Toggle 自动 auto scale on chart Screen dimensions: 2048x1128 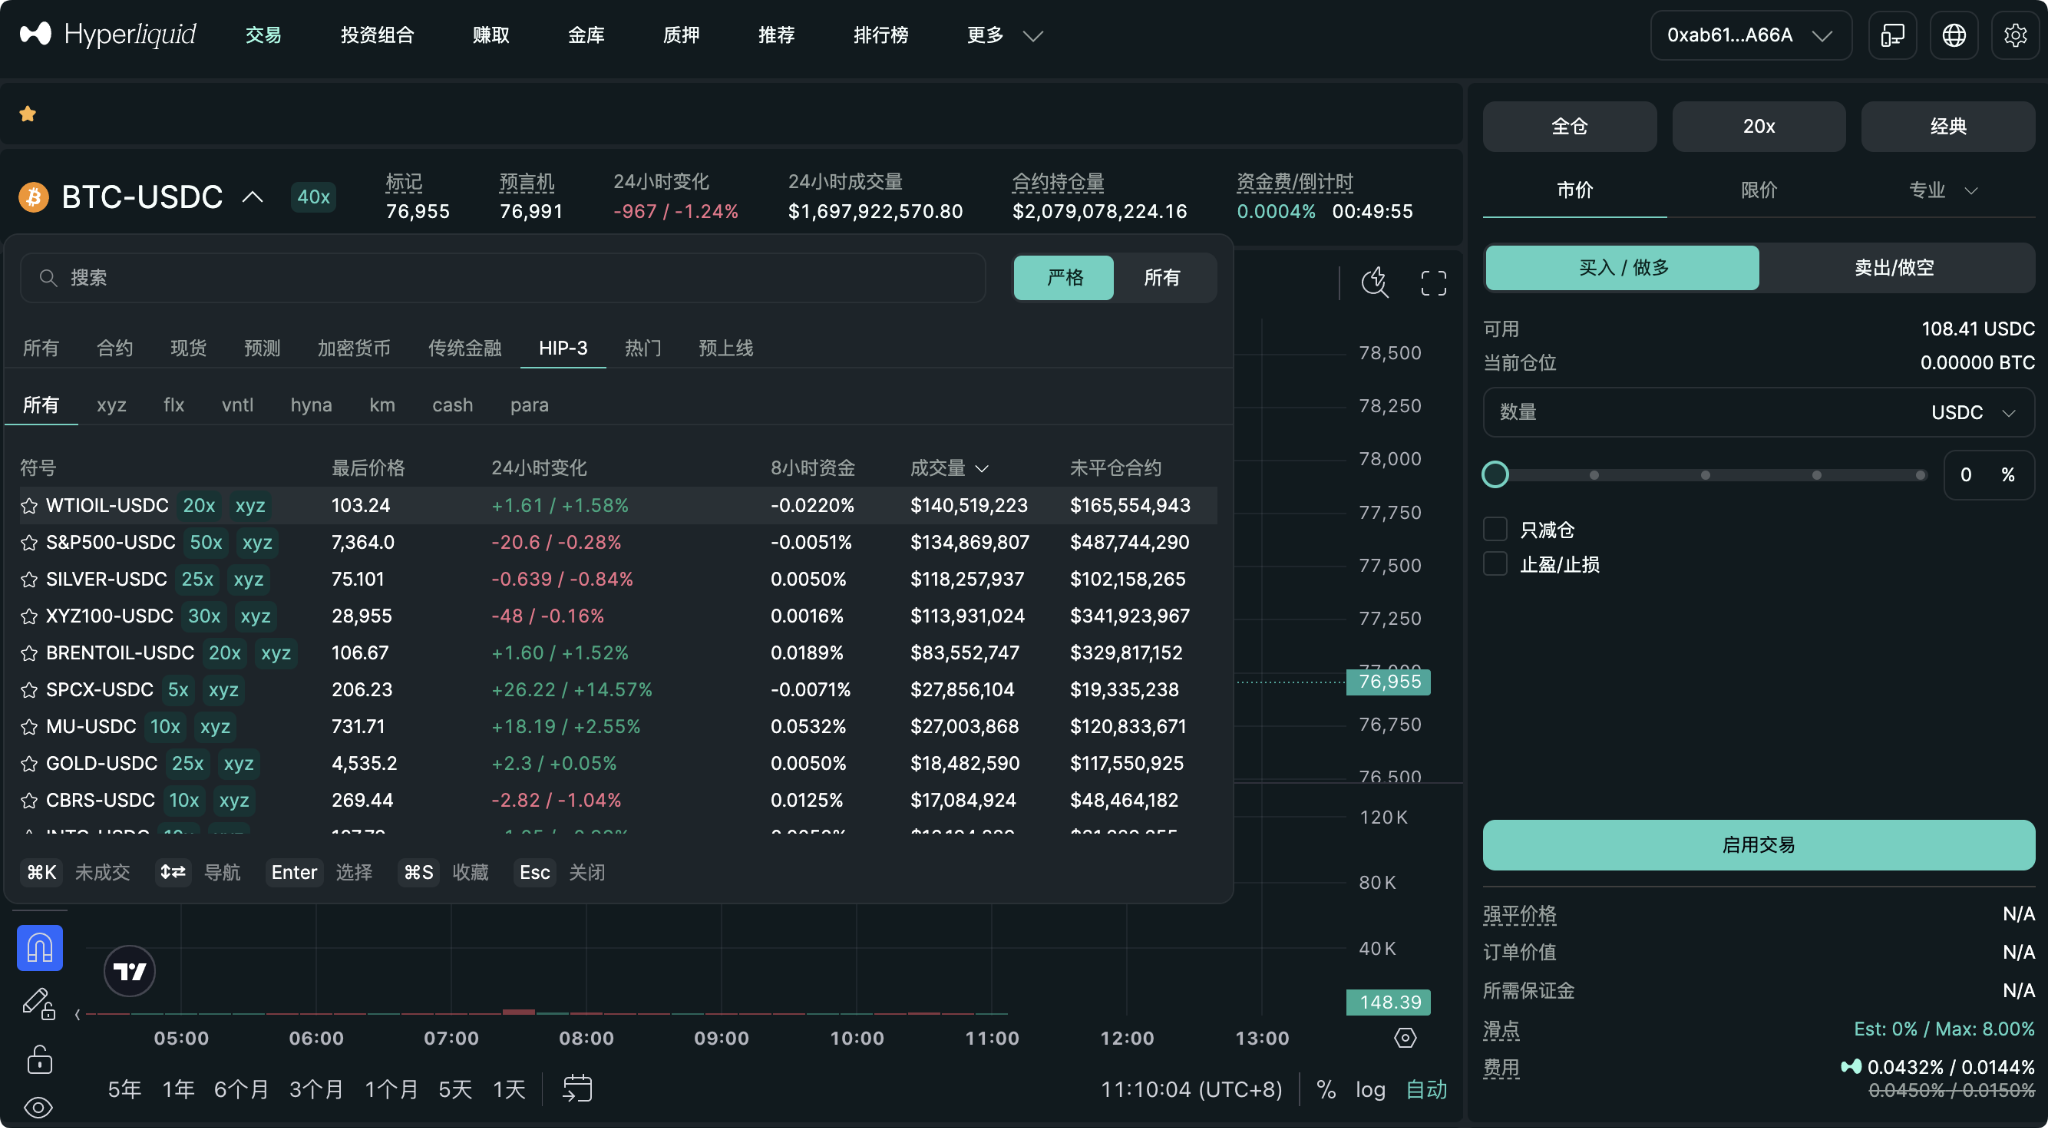(x=1426, y=1089)
